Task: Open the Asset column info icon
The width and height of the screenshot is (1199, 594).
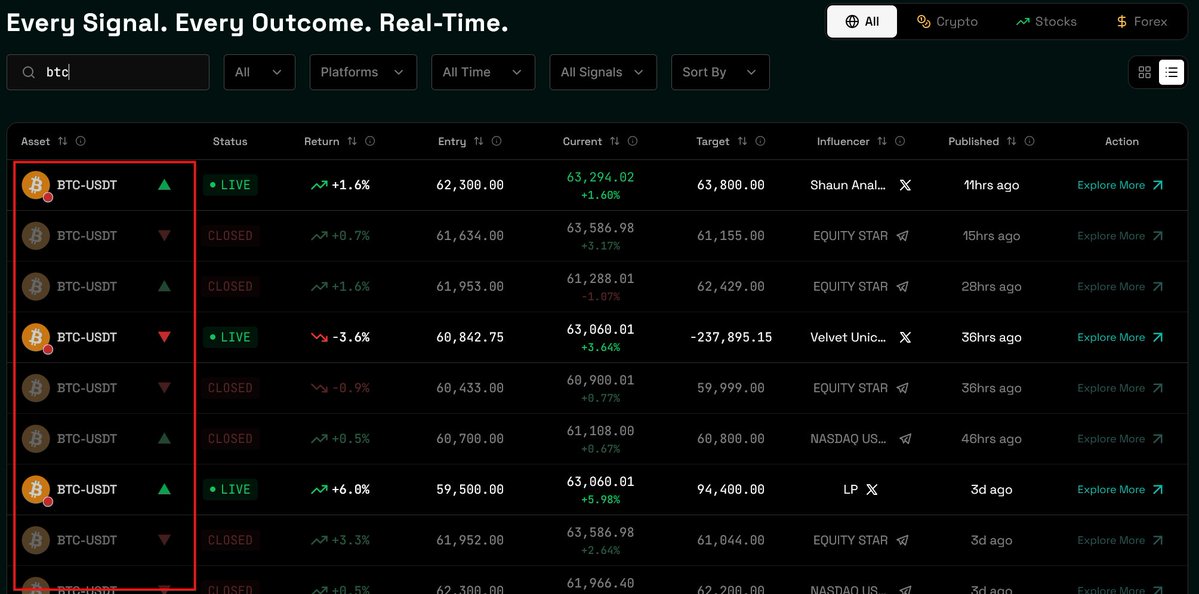Action: (x=80, y=141)
